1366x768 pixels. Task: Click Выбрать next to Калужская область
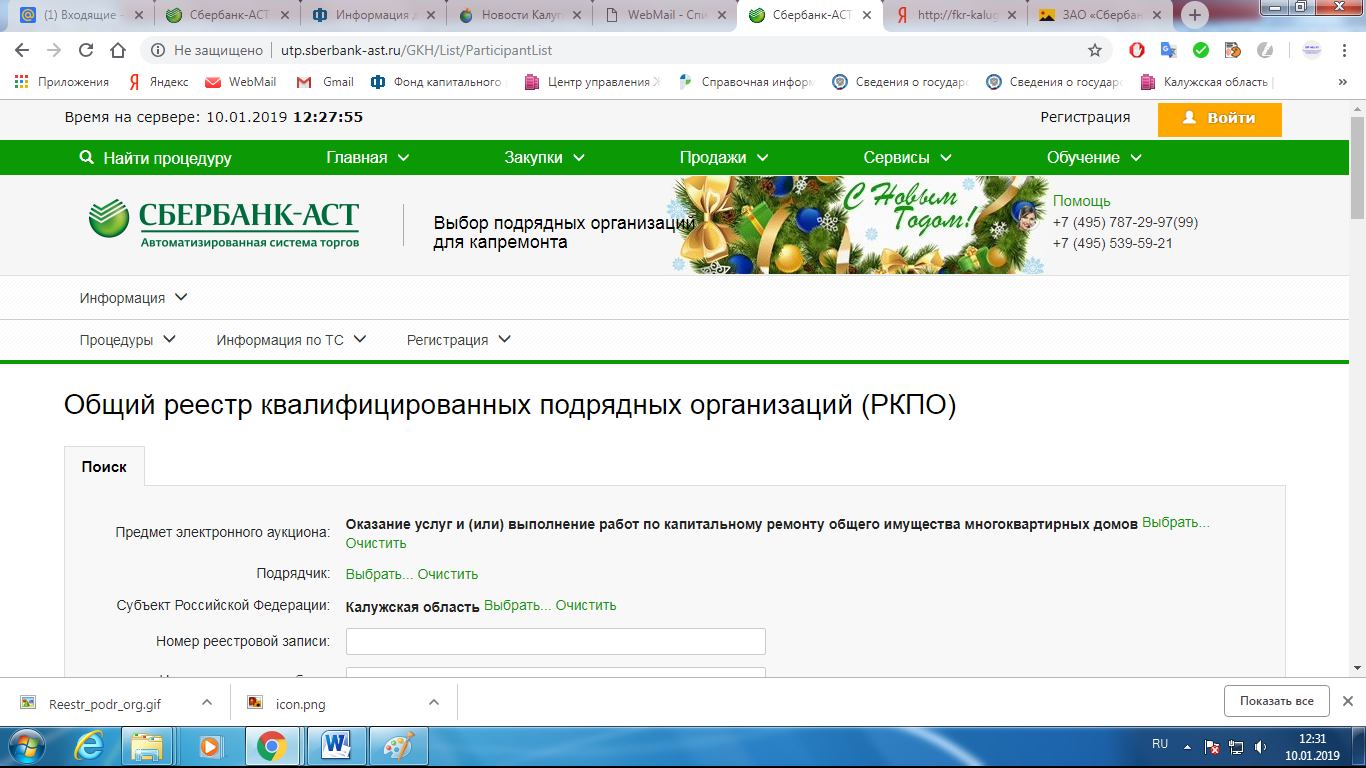click(x=518, y=605)
